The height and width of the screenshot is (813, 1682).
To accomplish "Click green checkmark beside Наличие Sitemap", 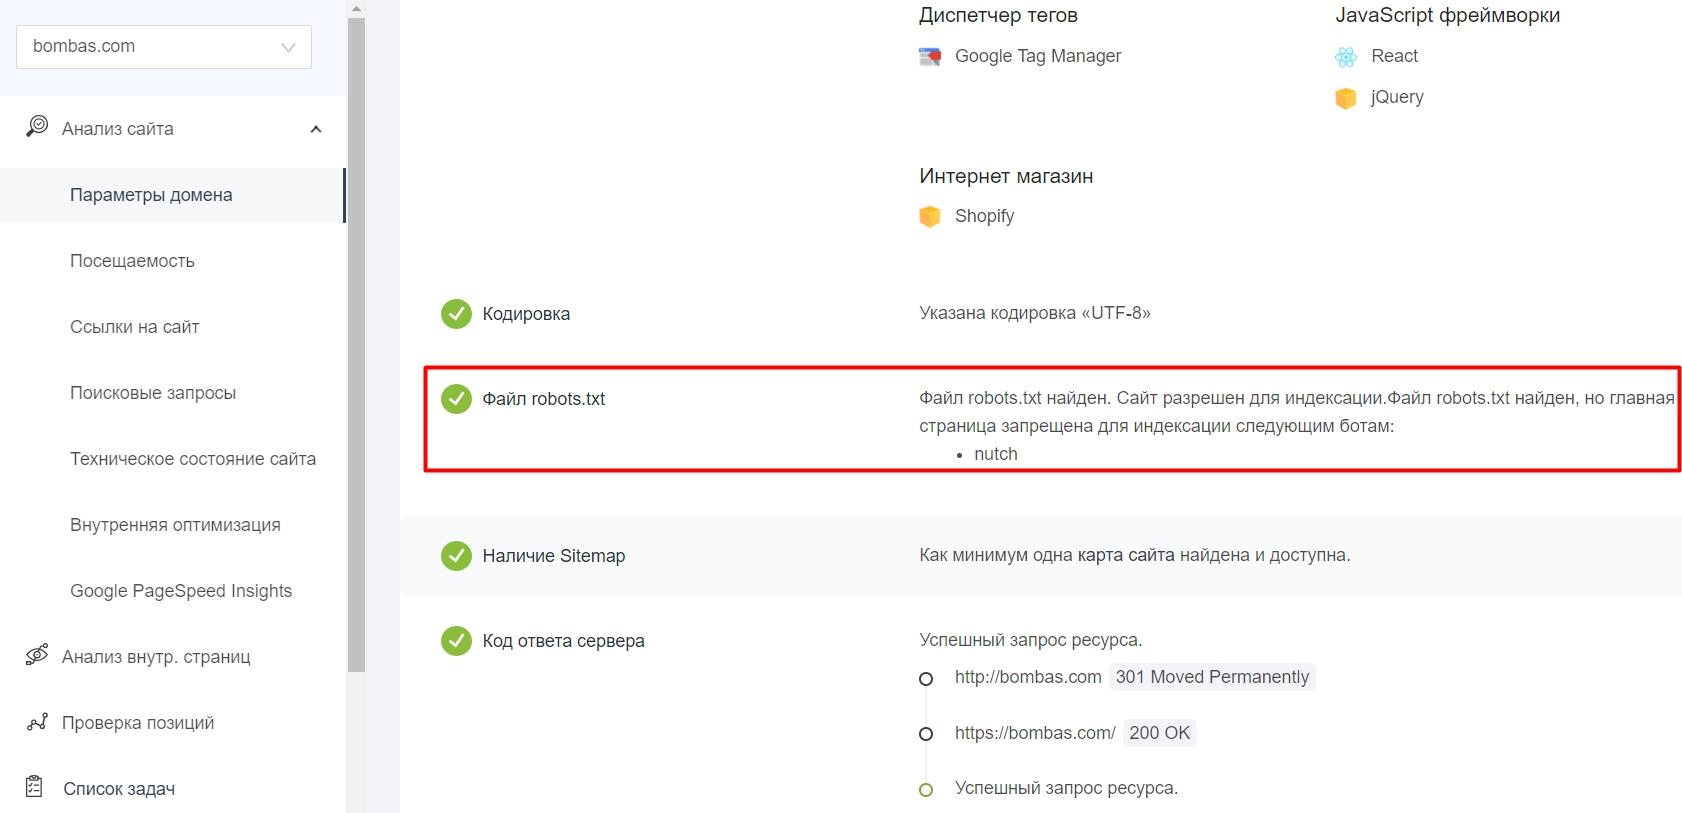I will pyautogui.click(x=456, y=556).
